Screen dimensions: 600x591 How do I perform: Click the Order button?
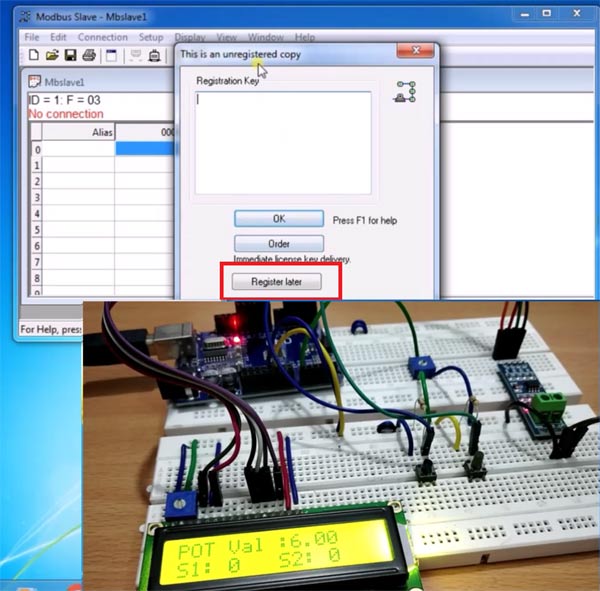point(279,244)
